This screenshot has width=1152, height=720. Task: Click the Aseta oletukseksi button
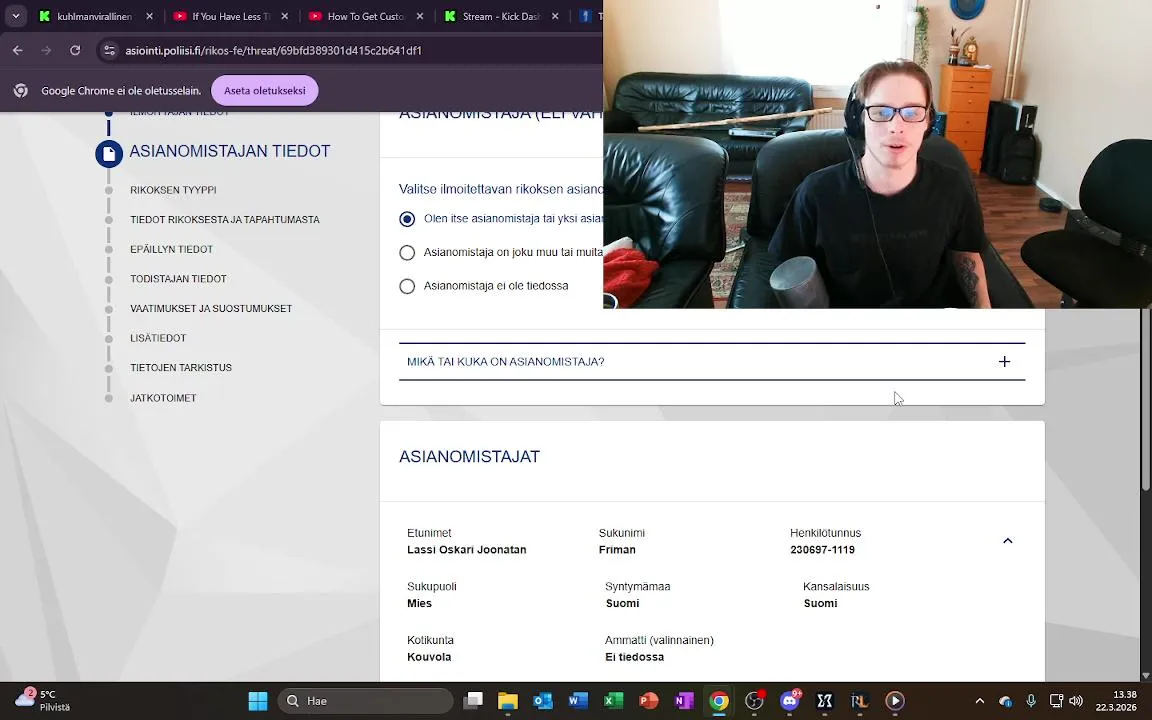264,90
